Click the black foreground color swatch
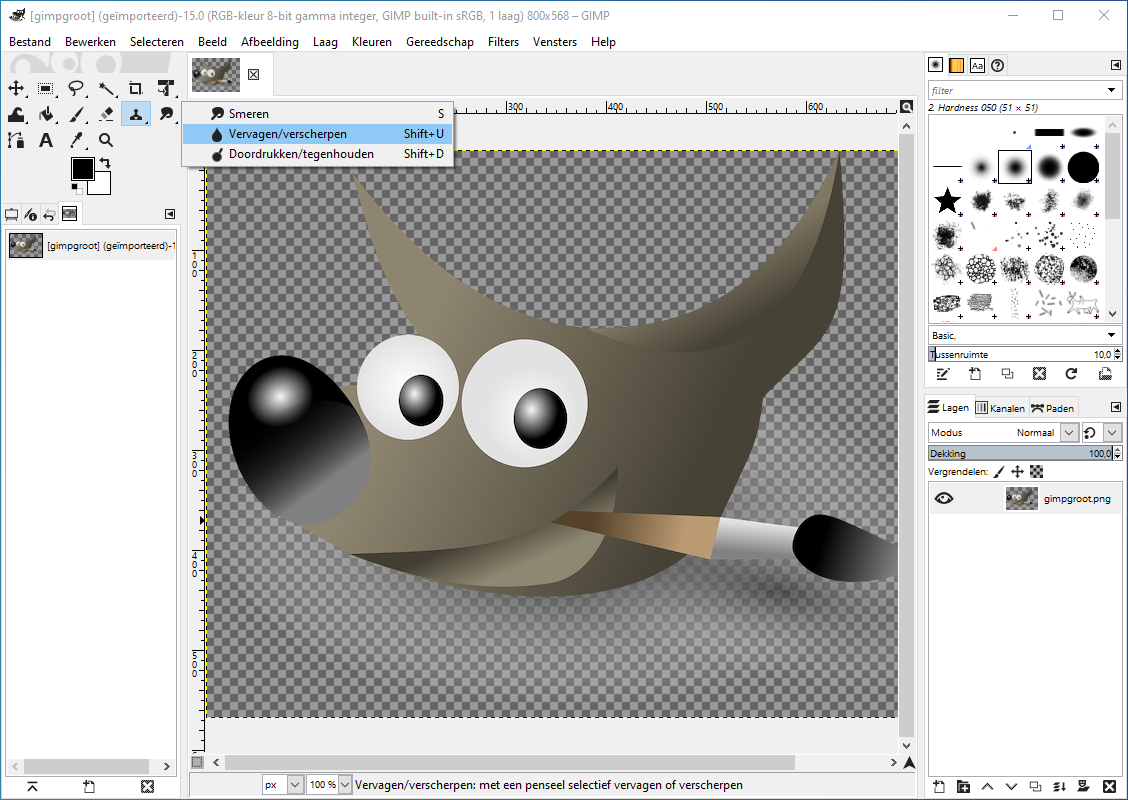 pyautogui.click(x=82, y=169)
